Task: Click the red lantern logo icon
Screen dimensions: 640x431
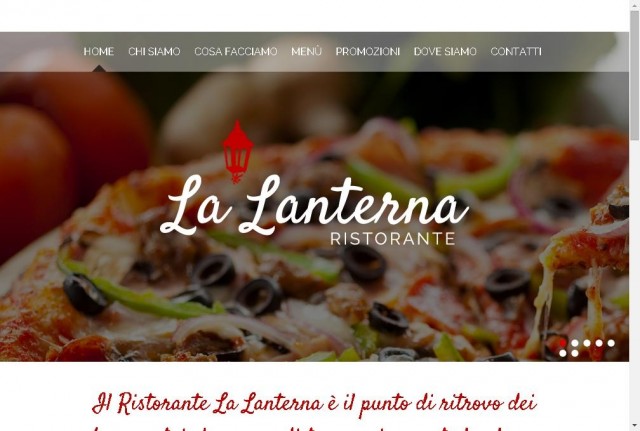Action: 238,152
